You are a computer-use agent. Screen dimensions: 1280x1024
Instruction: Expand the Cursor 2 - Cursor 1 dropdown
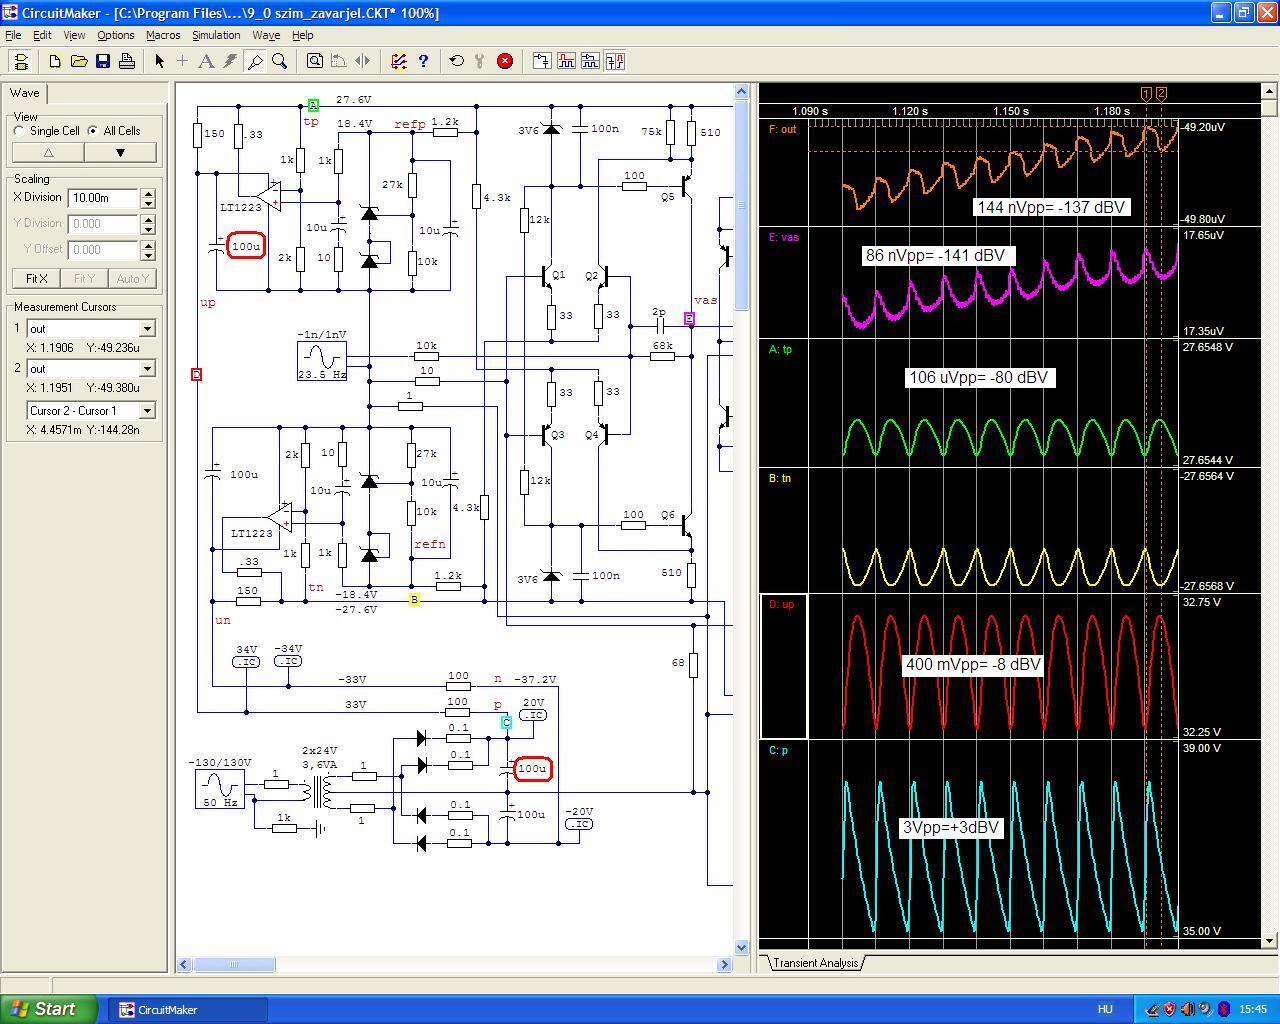click(x=147, y=411)
